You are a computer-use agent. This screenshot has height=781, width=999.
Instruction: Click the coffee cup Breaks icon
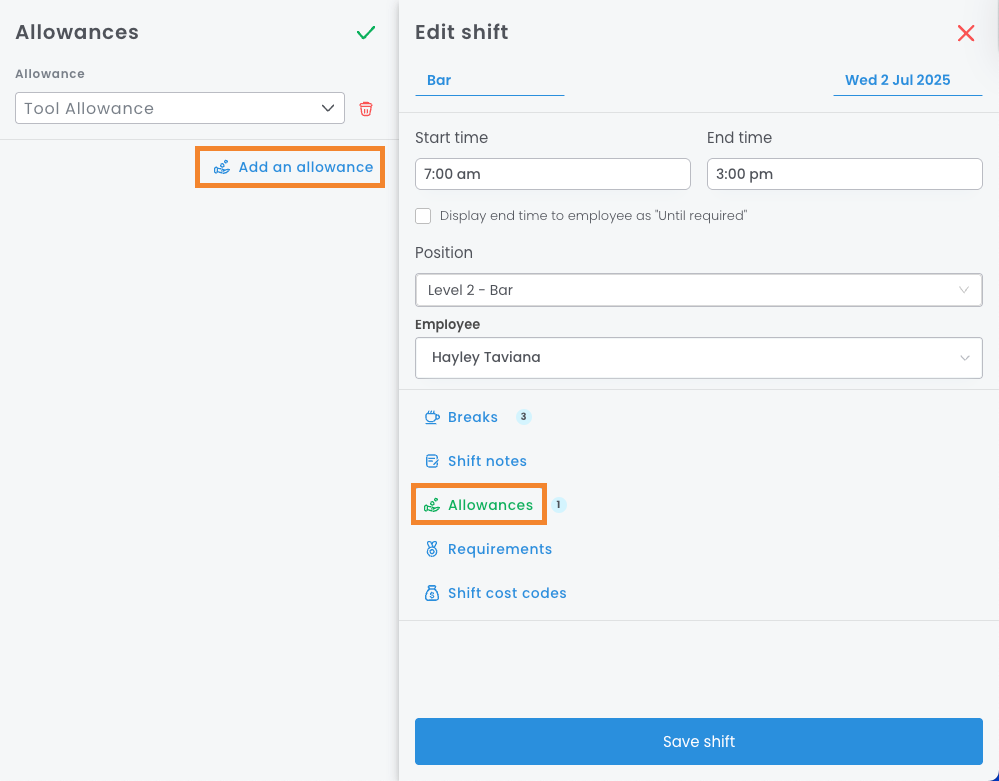432,417
